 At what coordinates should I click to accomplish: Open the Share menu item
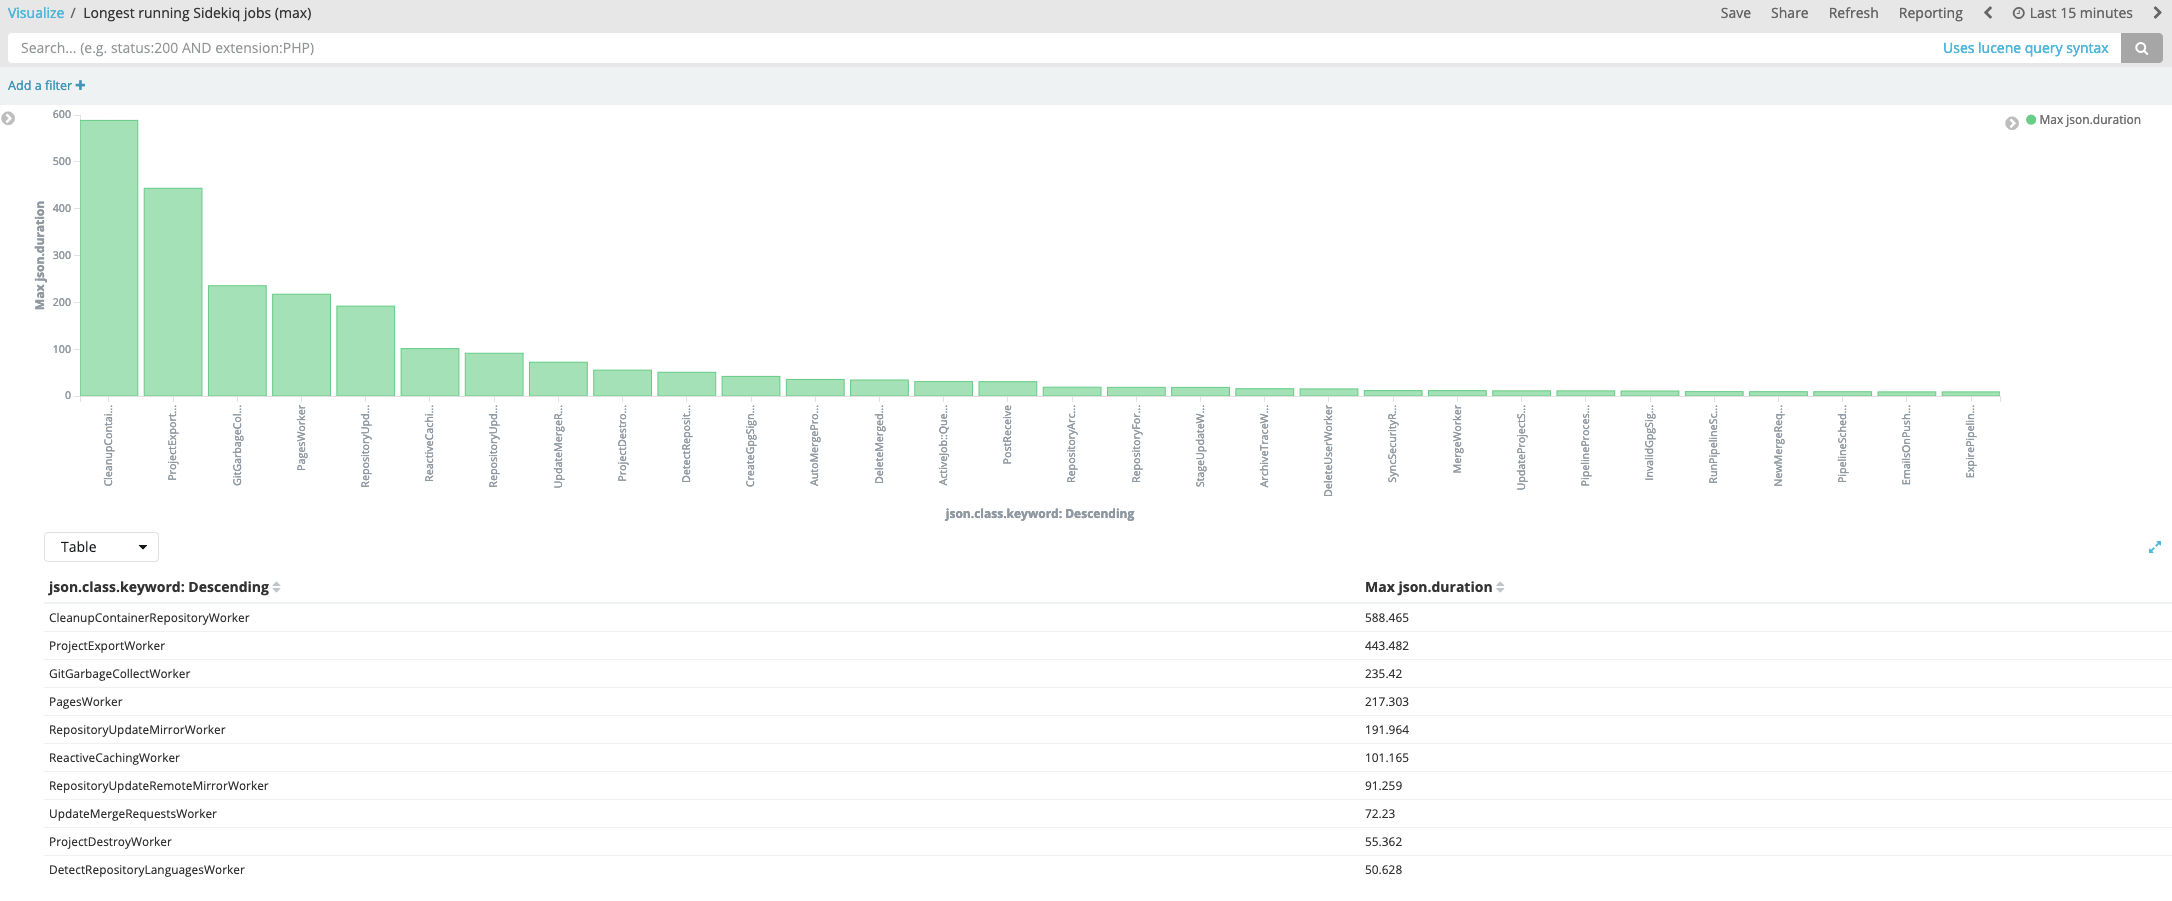1789,13
